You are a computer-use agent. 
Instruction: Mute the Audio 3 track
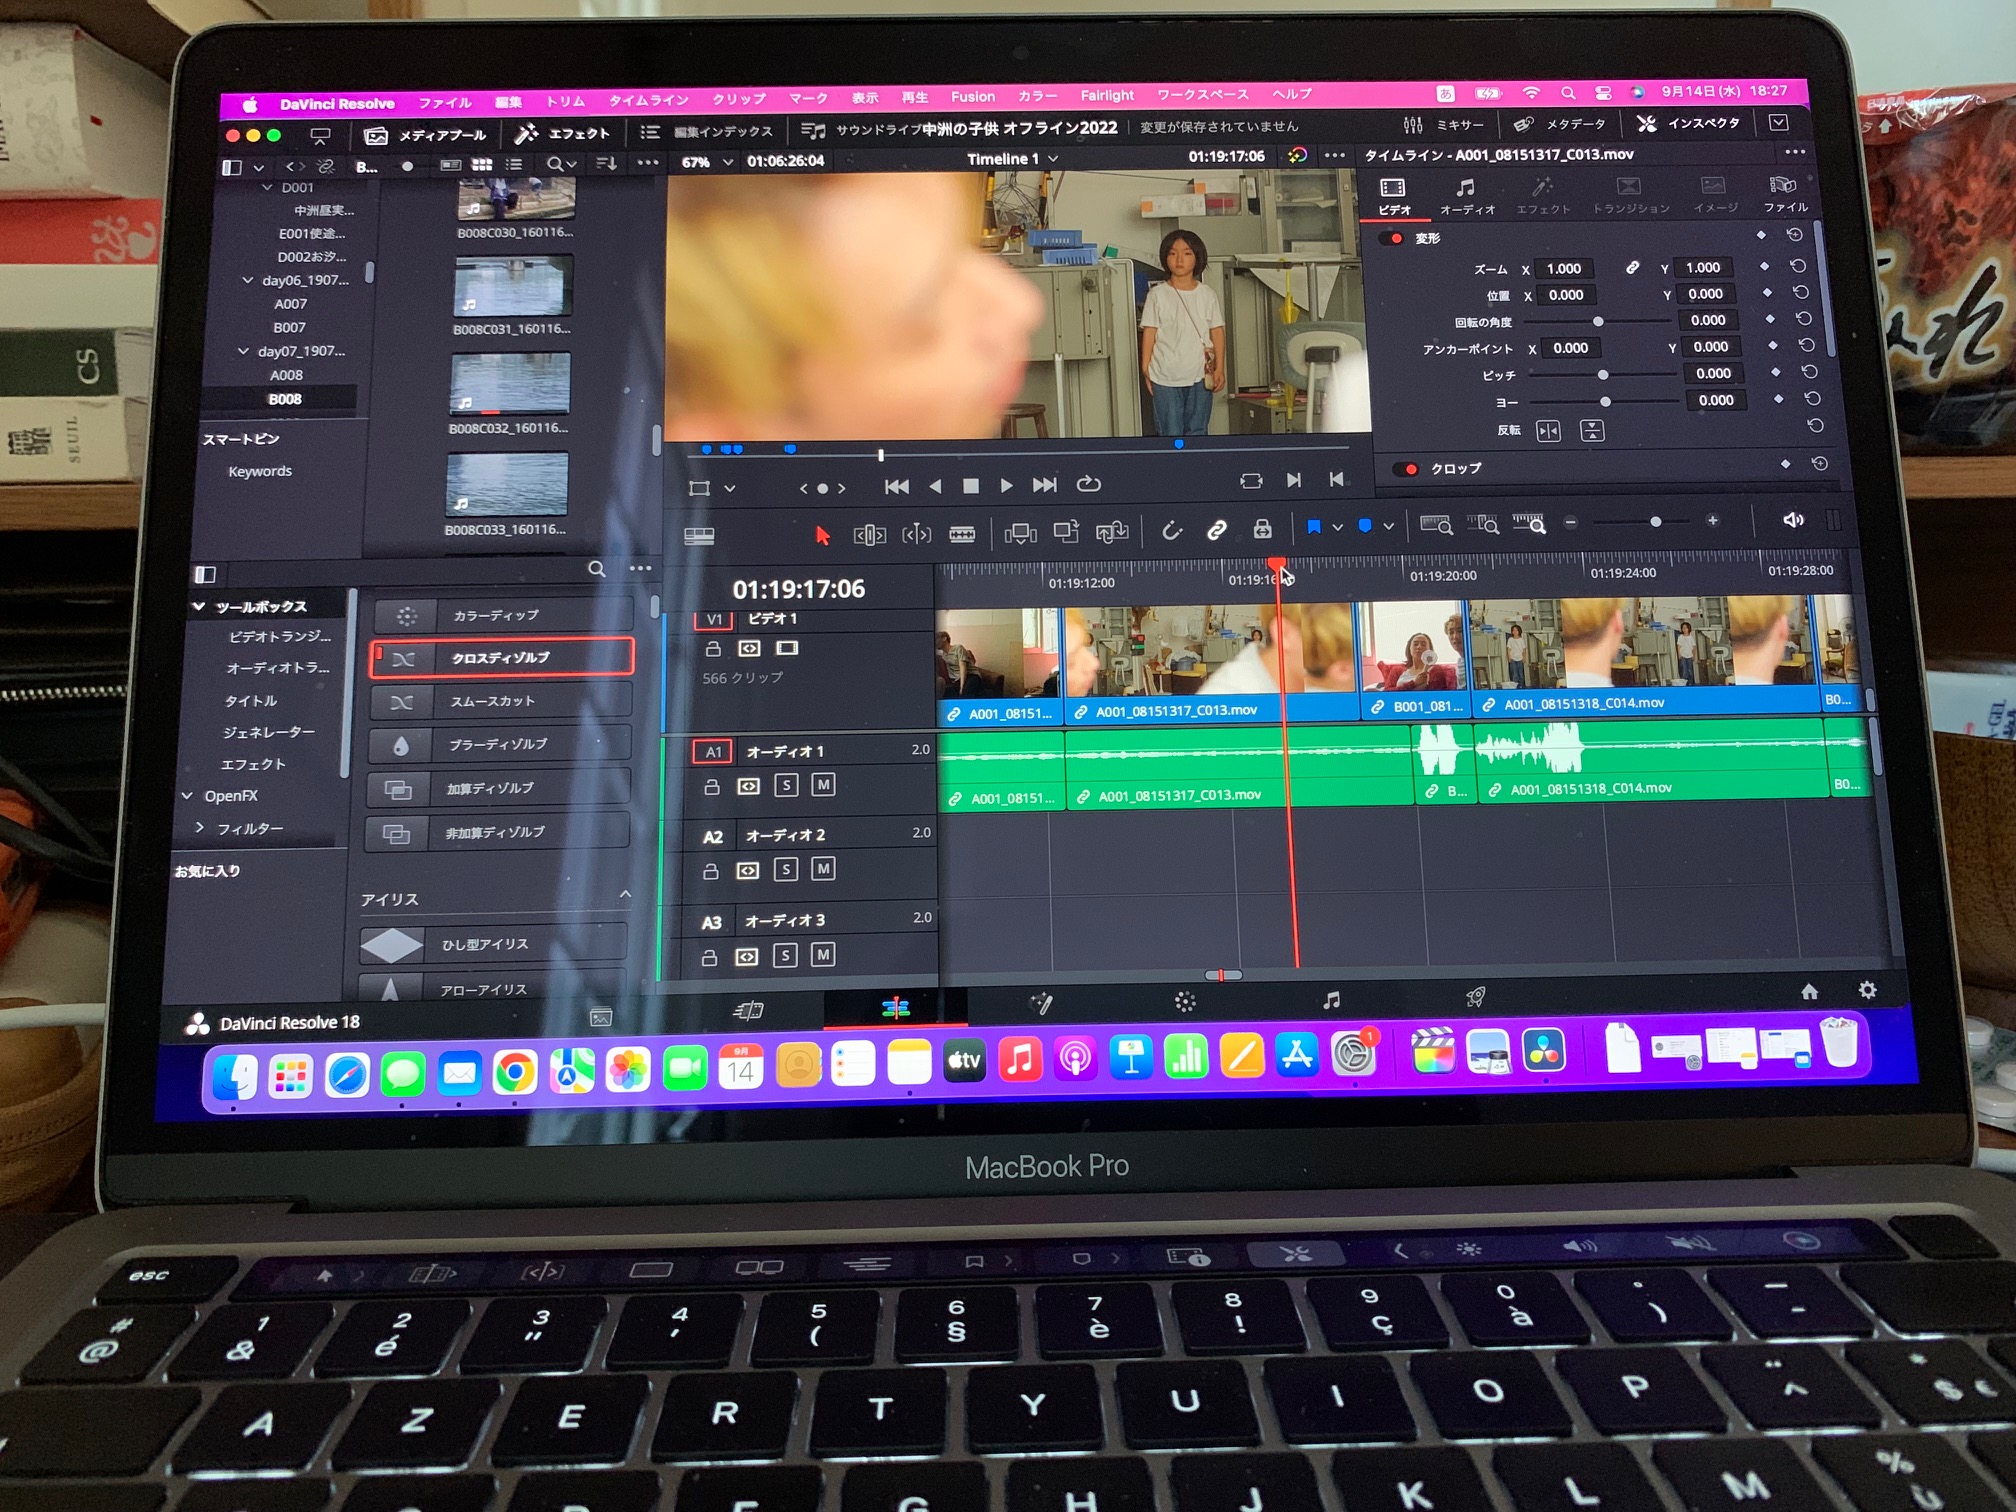(822, 955)
